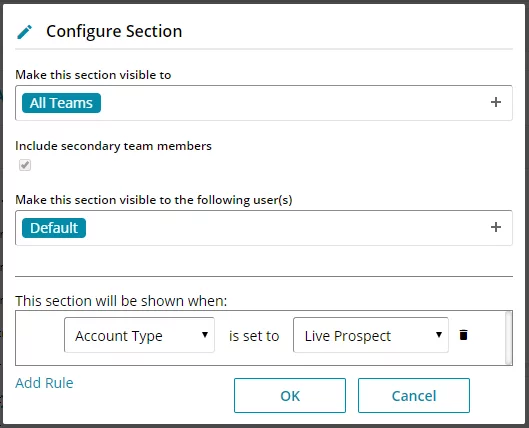
Task: Click the Add Rule link
Action: click(44, 383)
